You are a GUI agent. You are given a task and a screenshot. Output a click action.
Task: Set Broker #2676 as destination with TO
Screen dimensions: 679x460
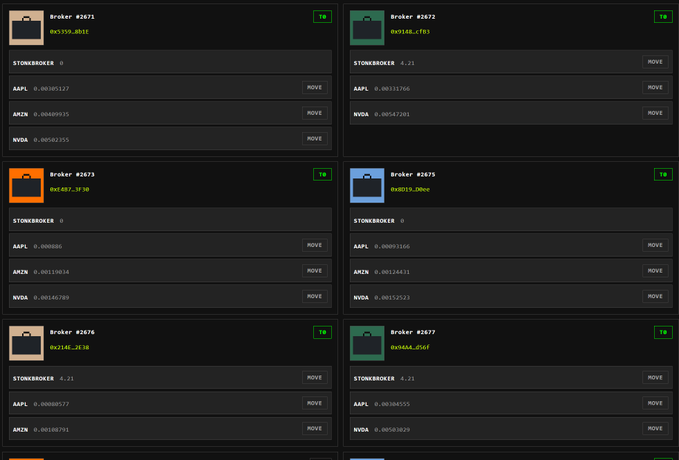323,332
